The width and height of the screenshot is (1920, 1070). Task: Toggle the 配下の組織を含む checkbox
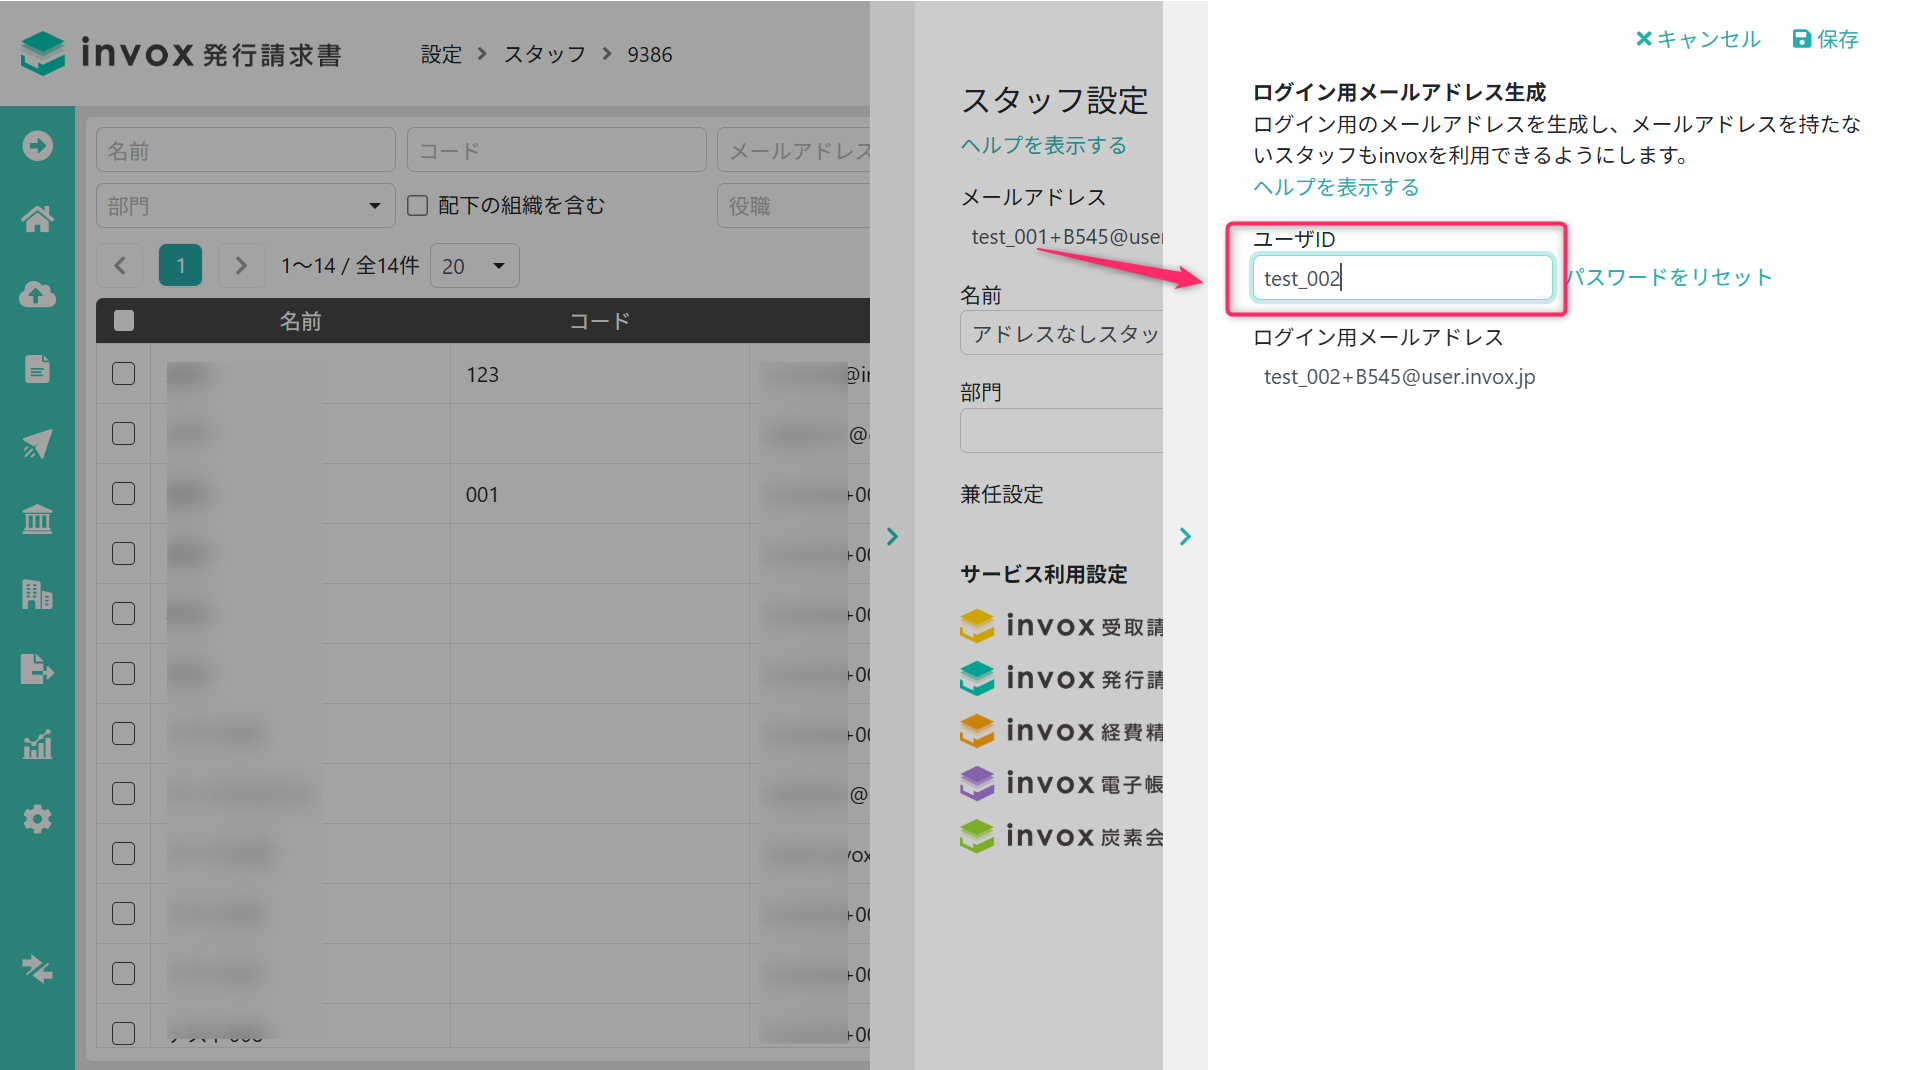418,205
